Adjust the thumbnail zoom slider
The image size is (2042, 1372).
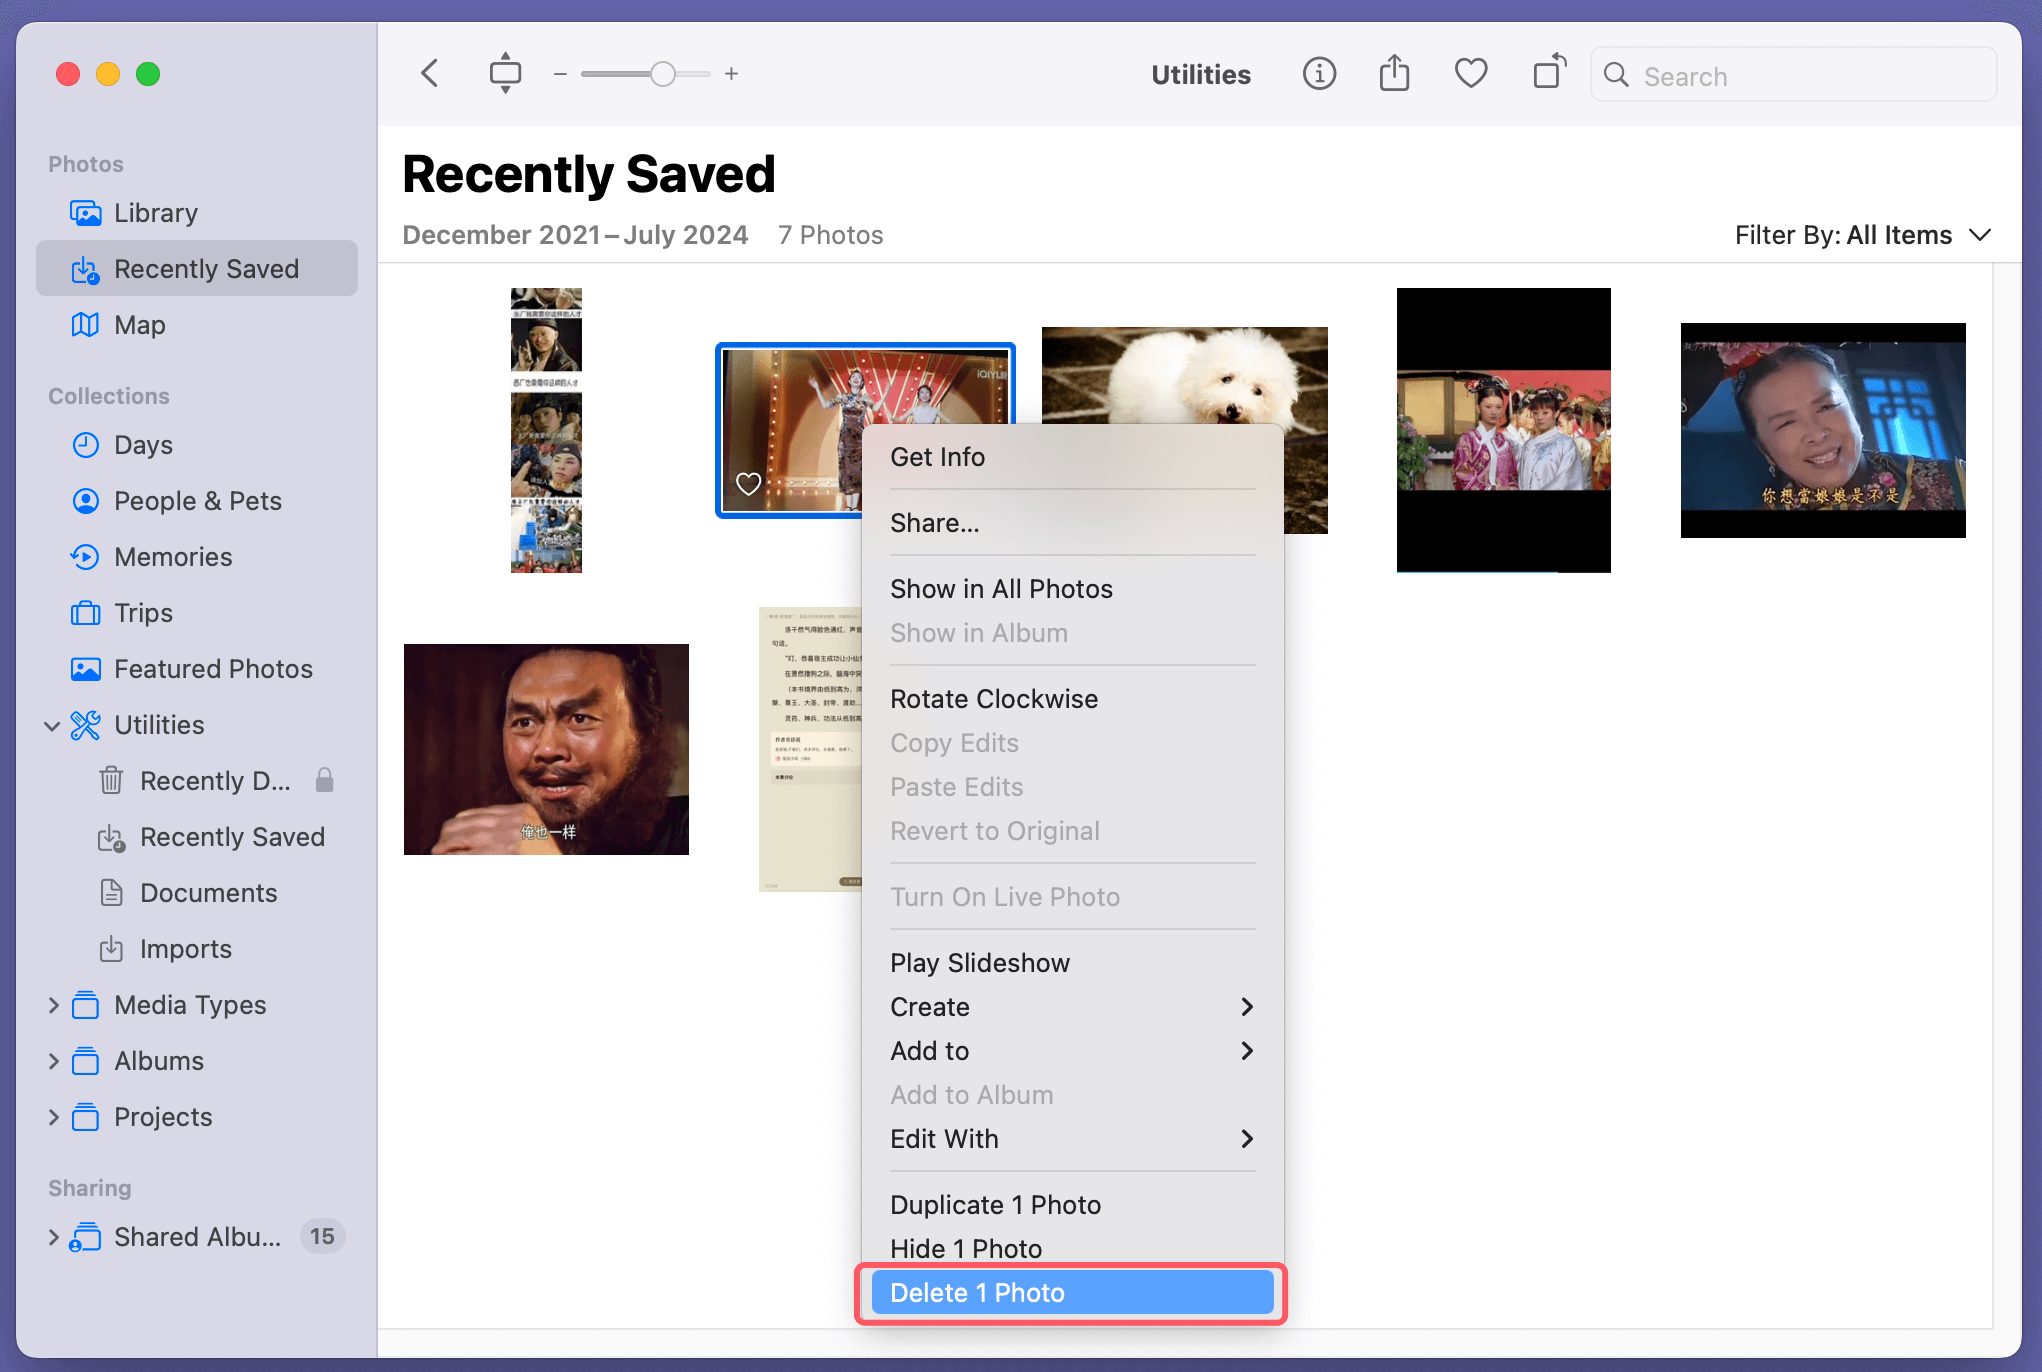662,73
